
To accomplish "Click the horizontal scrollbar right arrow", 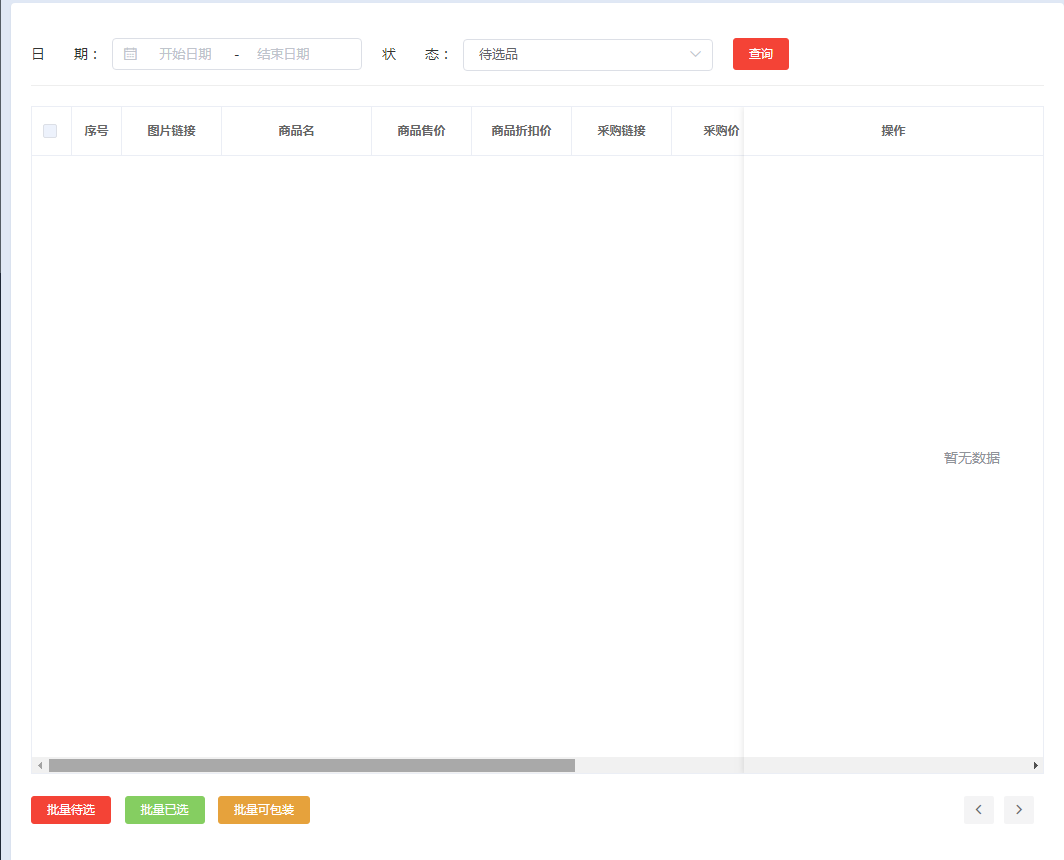I will click(x=1036, y=766).
